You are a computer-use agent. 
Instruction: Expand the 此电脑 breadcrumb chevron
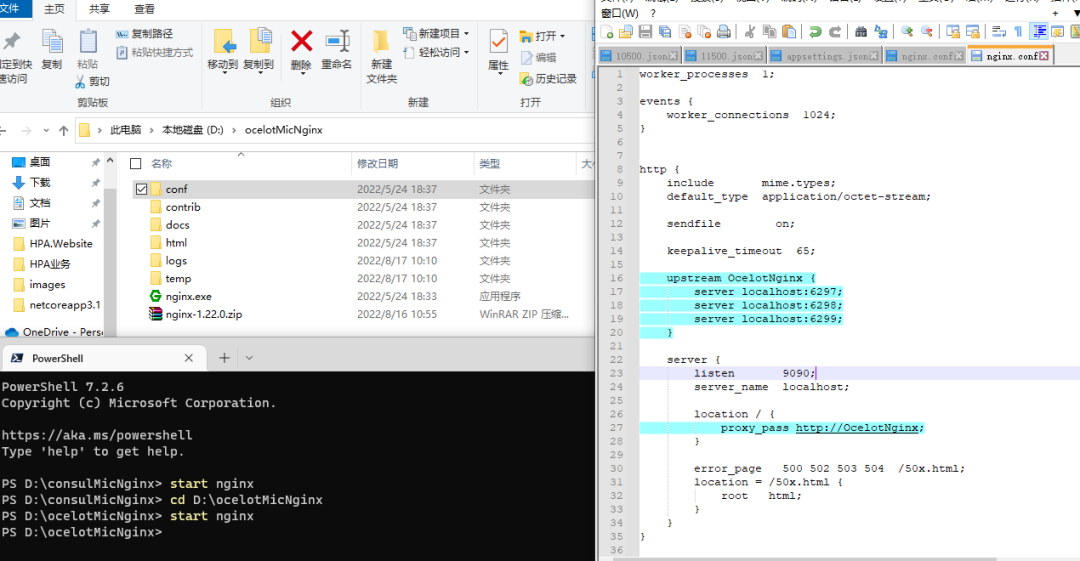click(x=151, y=130)
